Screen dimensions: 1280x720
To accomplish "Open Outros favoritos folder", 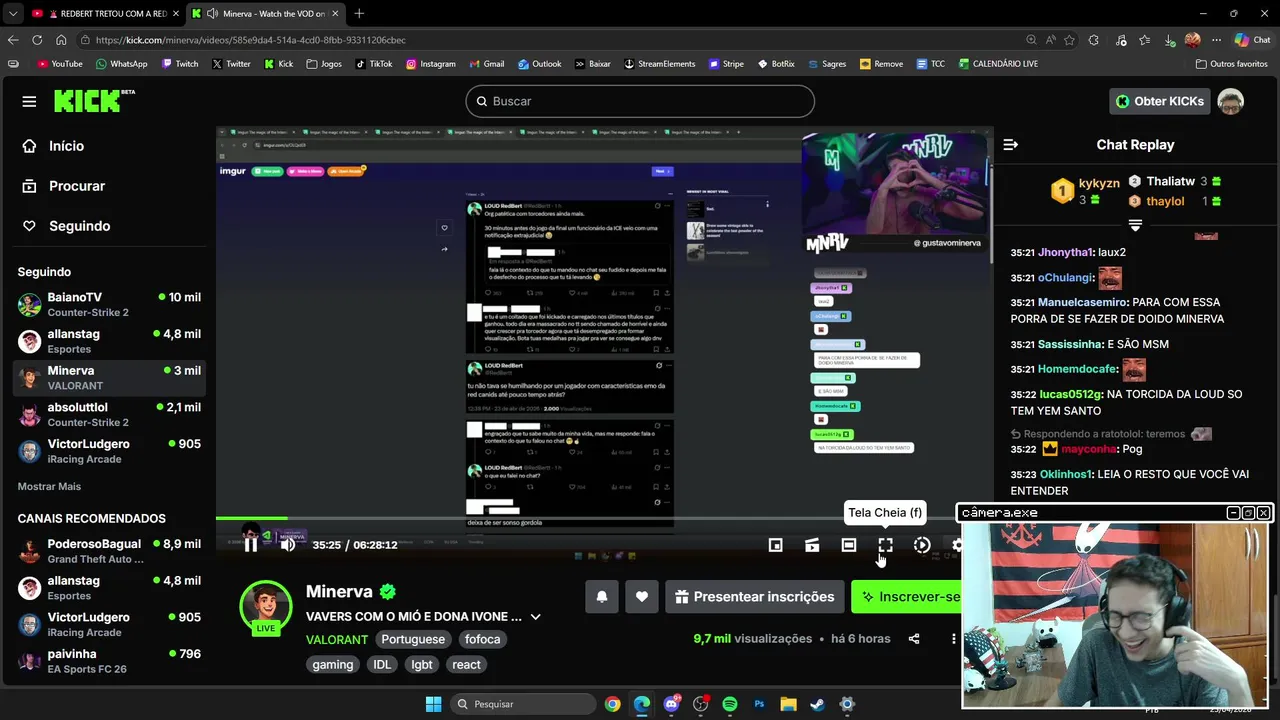I will pyautogui.click(x=1232, y=64).
